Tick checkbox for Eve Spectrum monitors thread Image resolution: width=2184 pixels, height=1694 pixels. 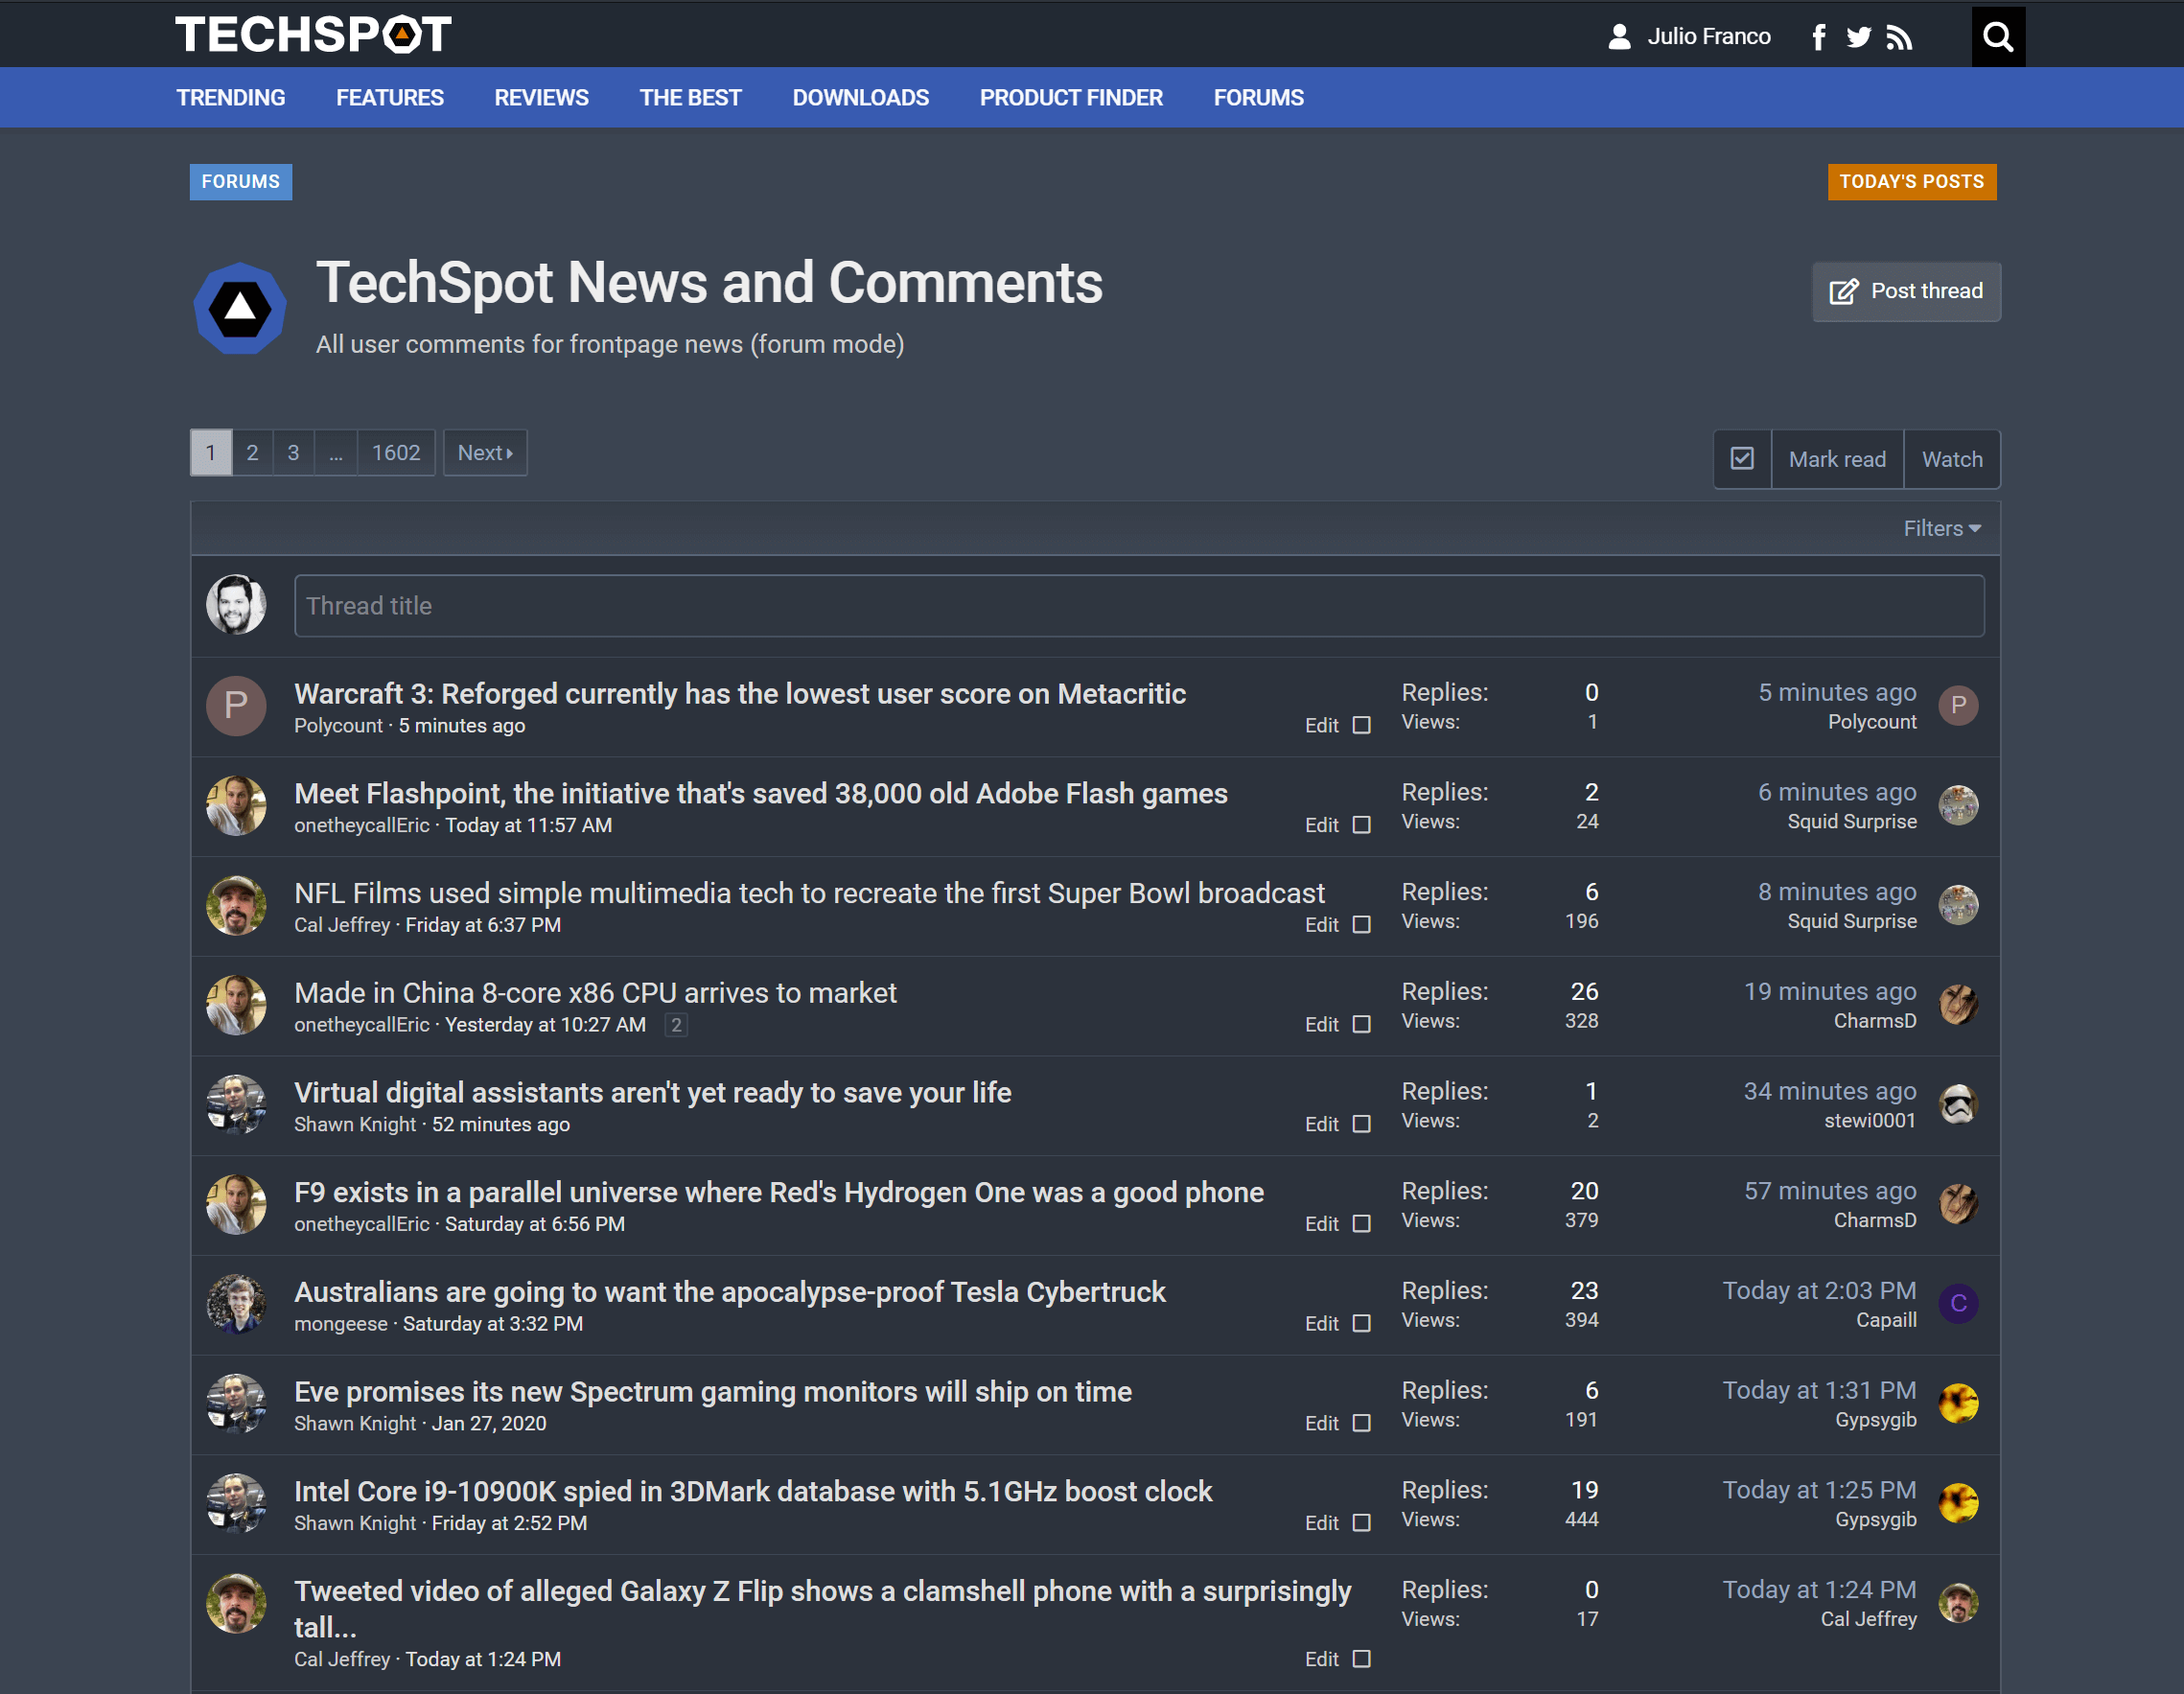1361,1423
